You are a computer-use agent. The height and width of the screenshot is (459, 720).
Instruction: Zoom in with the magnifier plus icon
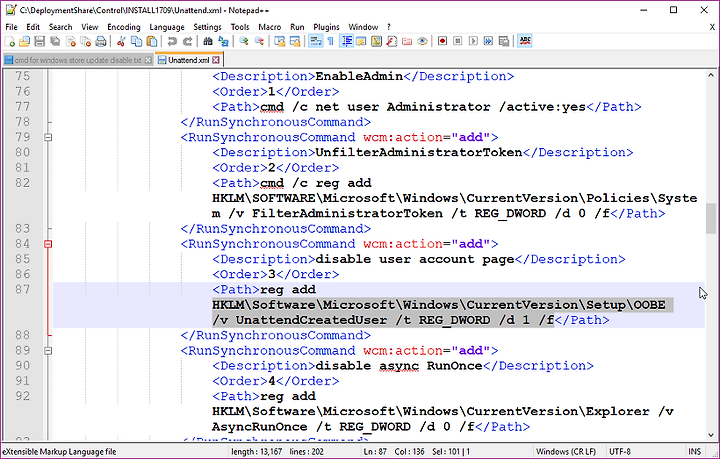coord(244,42)
